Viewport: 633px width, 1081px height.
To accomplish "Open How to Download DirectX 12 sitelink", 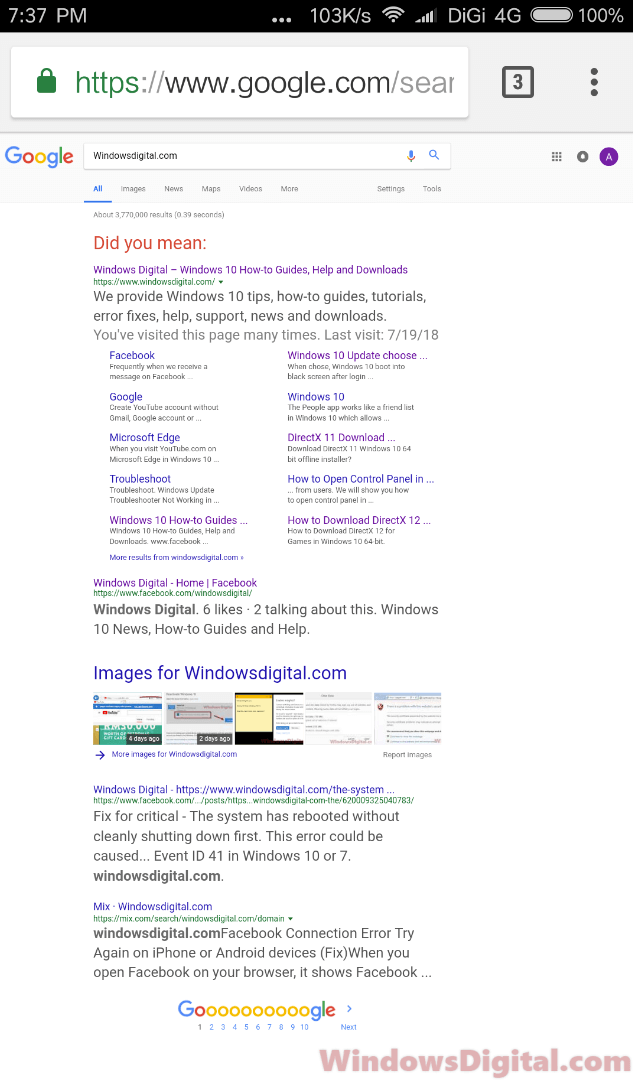I will [x=359, y=520].
